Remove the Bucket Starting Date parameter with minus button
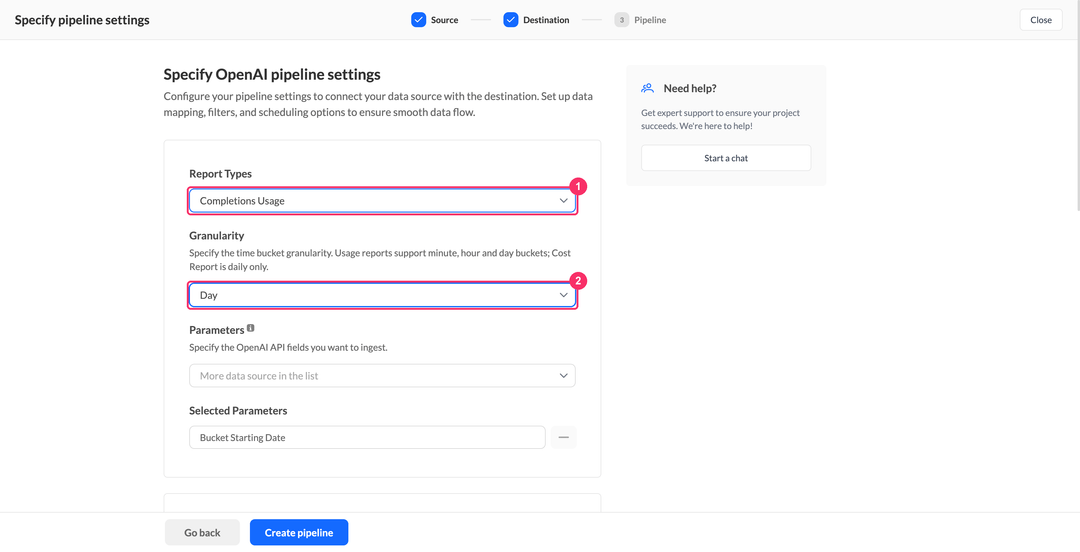Image resolution: width=1080 pixels, height=552 pixels. pyautogui.click(x=563, y=438)
